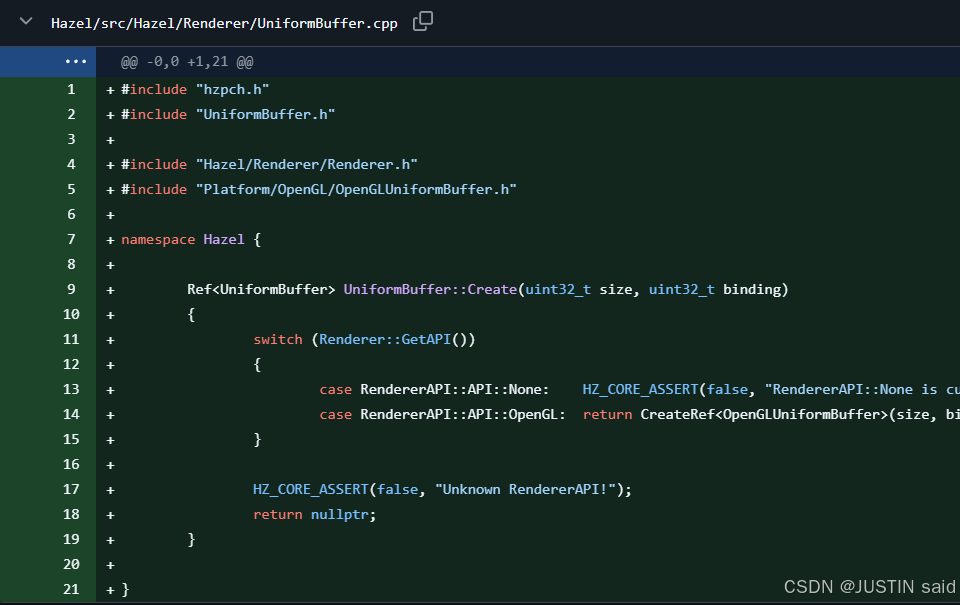Click the OpenGLUniformBuffer.h include path
Image resolution: width=960 pixels, height=605 pixels.
[356, 189]
